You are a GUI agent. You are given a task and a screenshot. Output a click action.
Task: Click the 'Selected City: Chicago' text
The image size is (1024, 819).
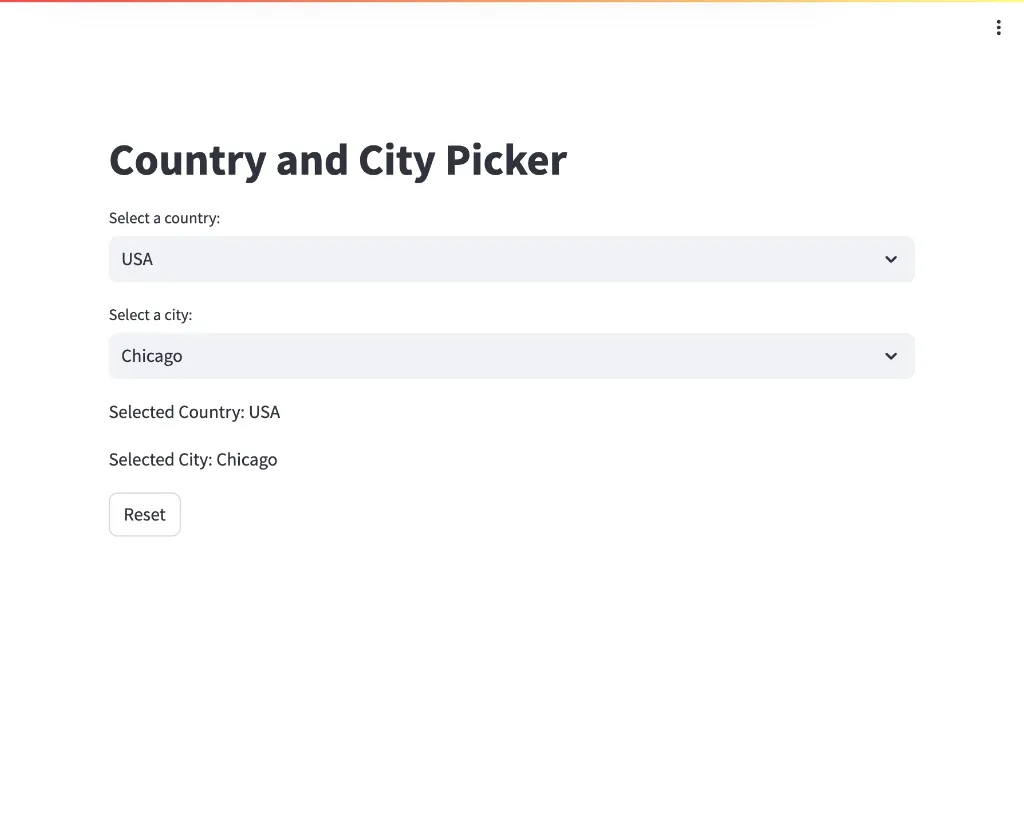pos(193,460)
